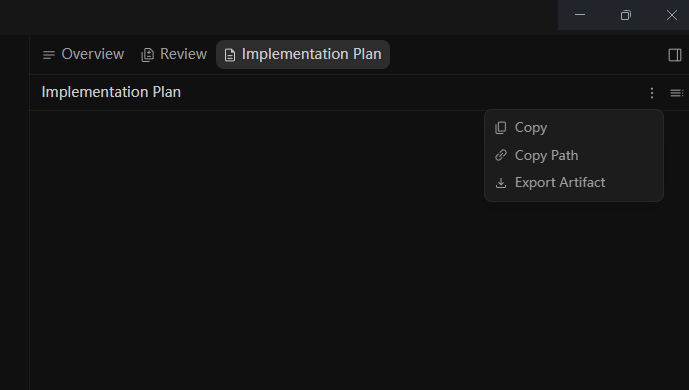The width and height of the screenshot is (689, 390).
Task: Close the three-dot more options menu
Action: click(652, 93)
